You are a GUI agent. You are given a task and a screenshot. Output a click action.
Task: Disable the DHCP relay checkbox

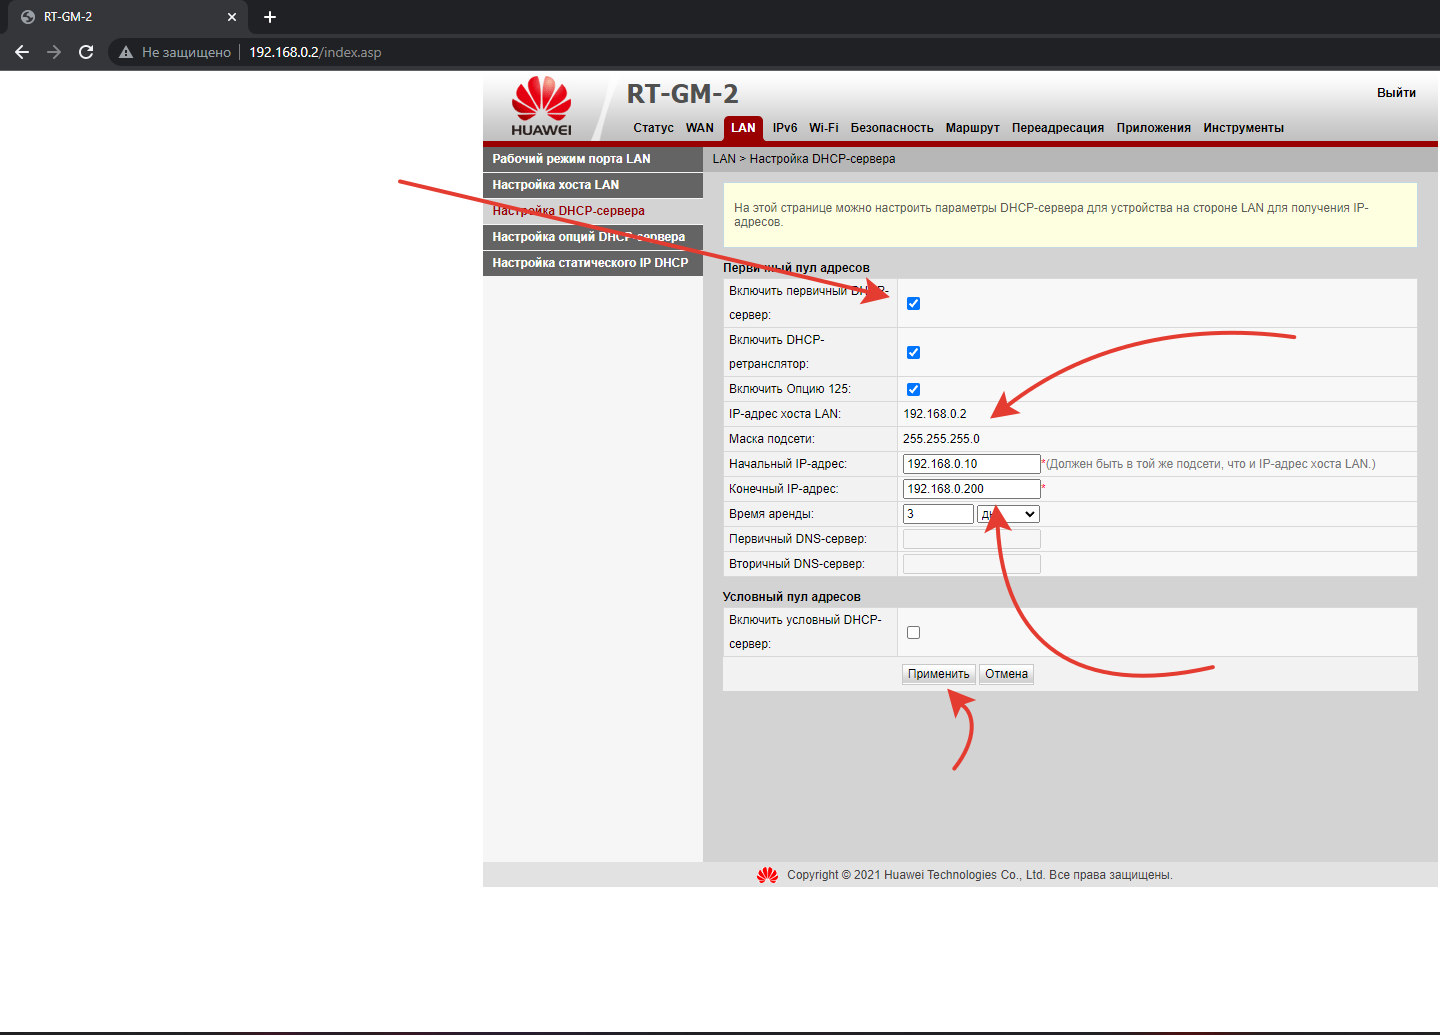913,352
